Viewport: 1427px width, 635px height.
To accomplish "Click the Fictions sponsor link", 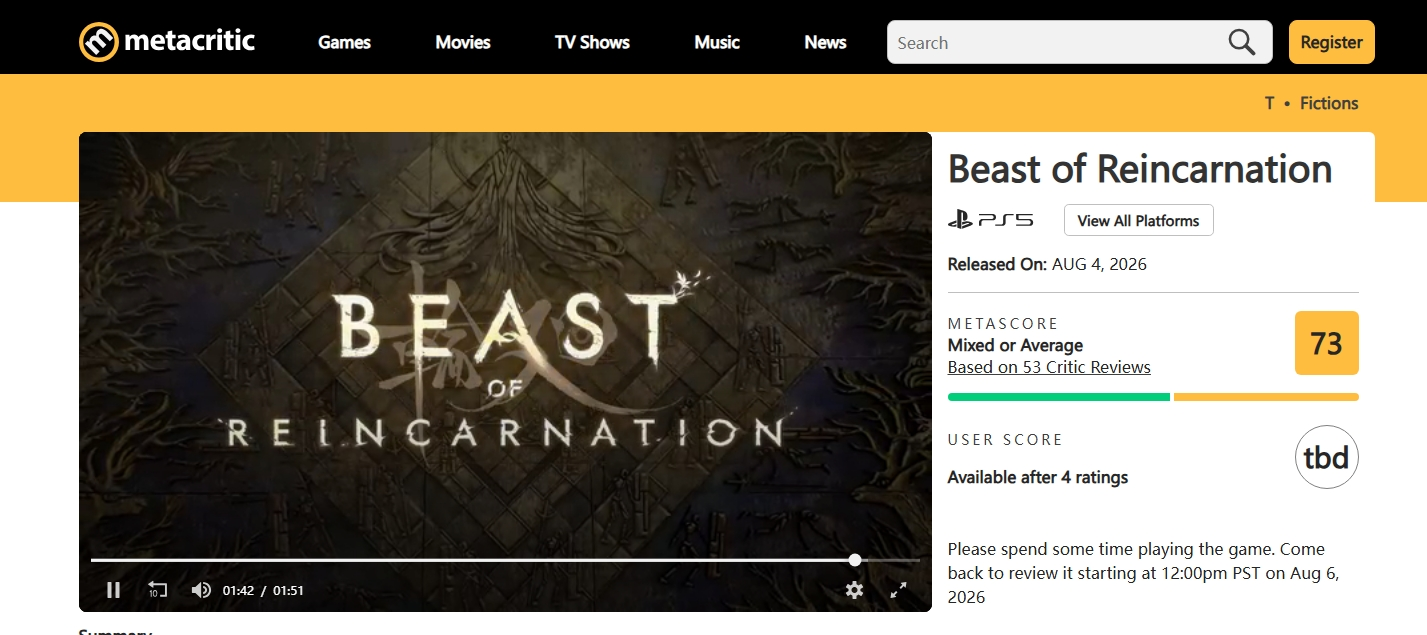I will pyautogui.click(x=1329, y=103).
